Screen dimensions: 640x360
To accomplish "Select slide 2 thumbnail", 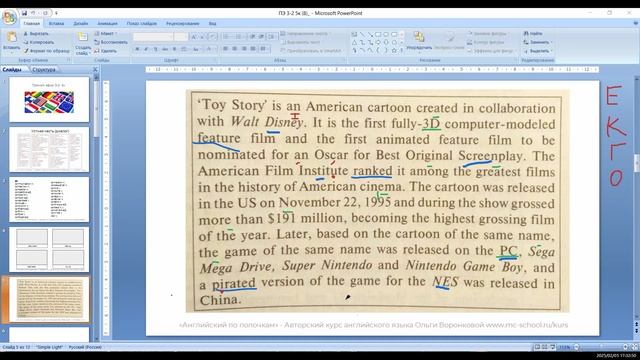I will click(x=49, y=149).
